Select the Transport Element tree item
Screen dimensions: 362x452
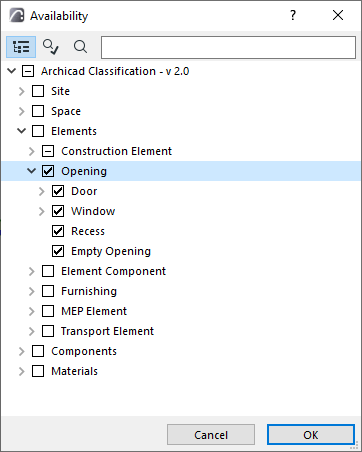click(107, 331)
